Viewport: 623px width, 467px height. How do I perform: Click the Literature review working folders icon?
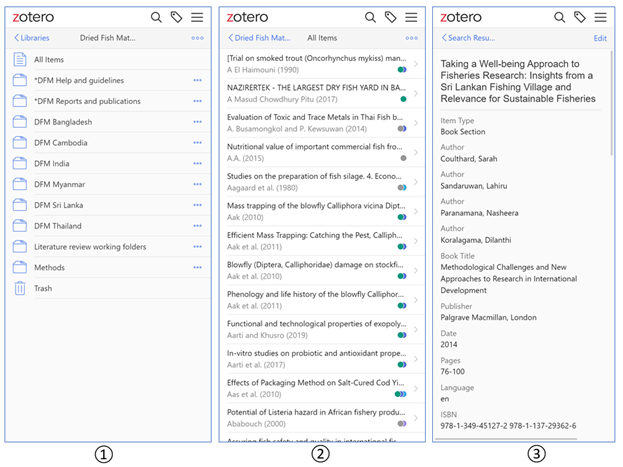point(20,246)
